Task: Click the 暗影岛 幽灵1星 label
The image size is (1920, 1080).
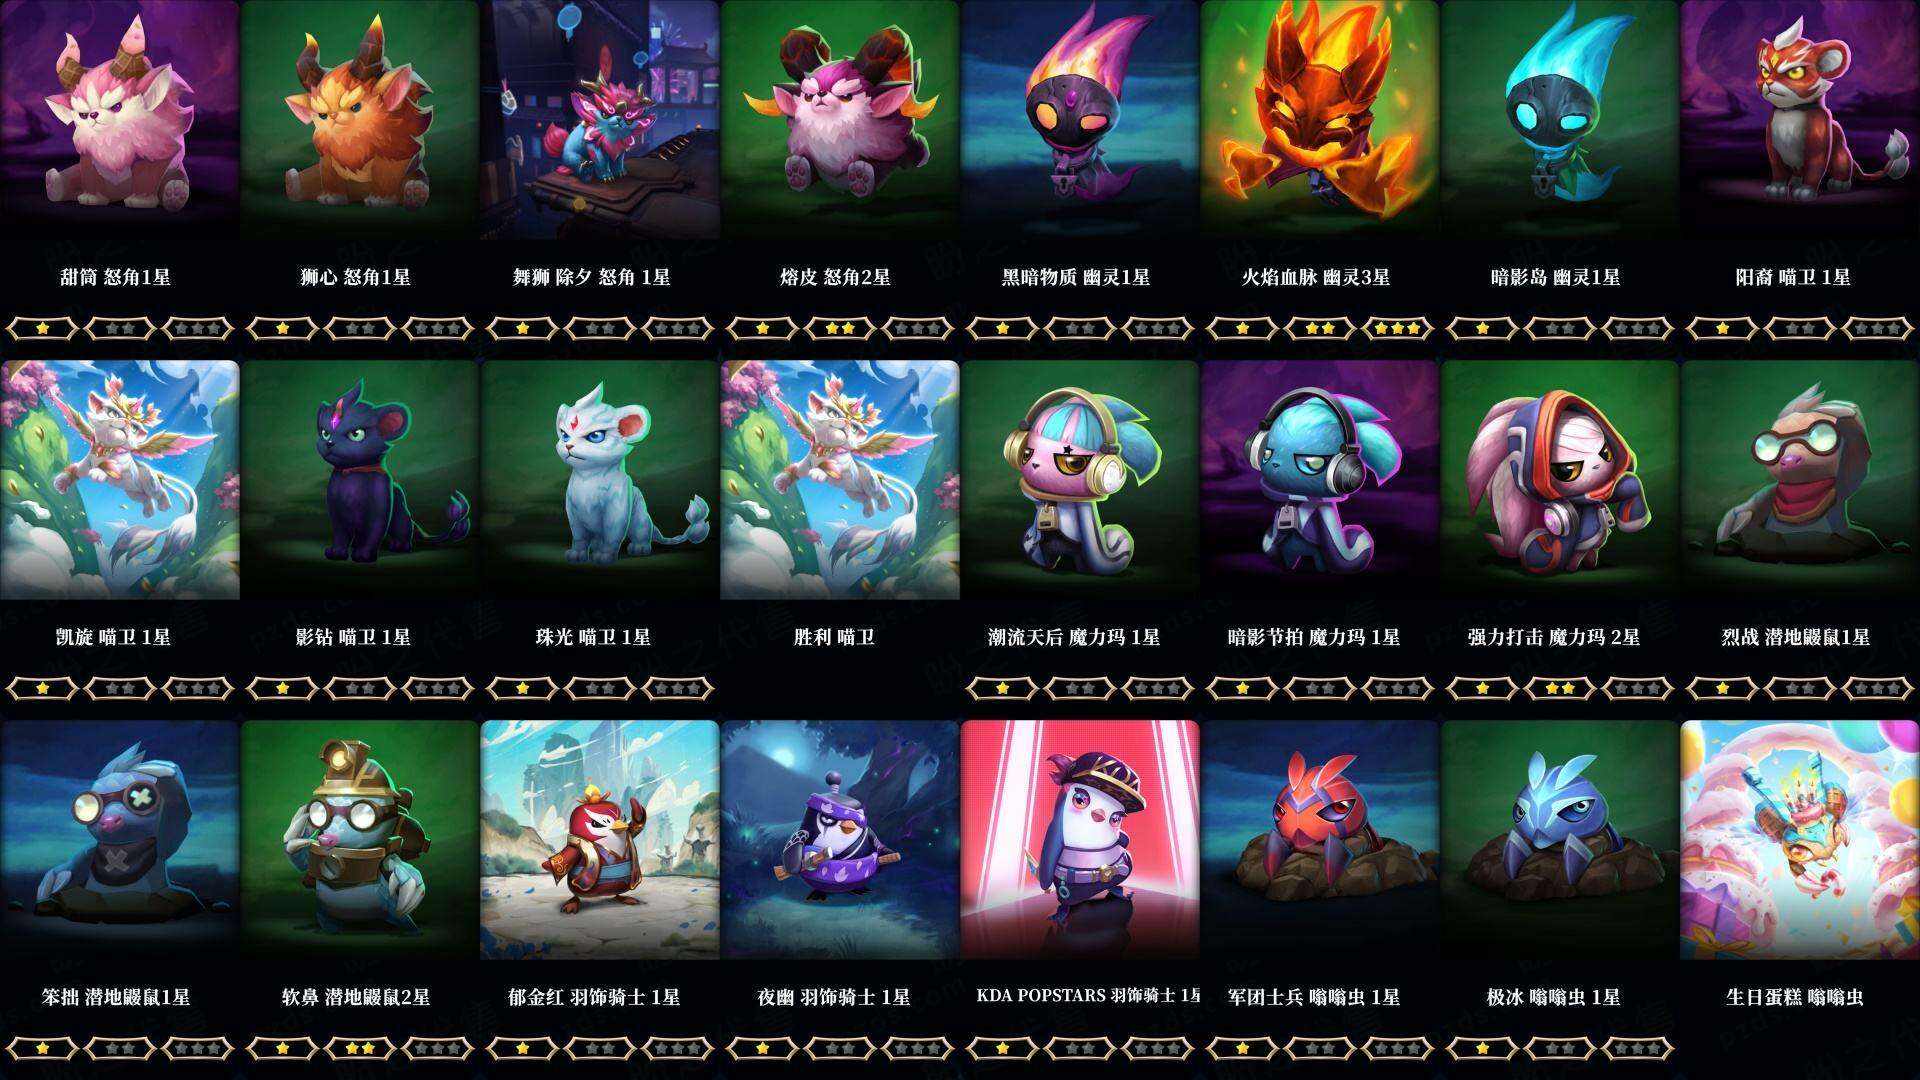Action: 1556,277
